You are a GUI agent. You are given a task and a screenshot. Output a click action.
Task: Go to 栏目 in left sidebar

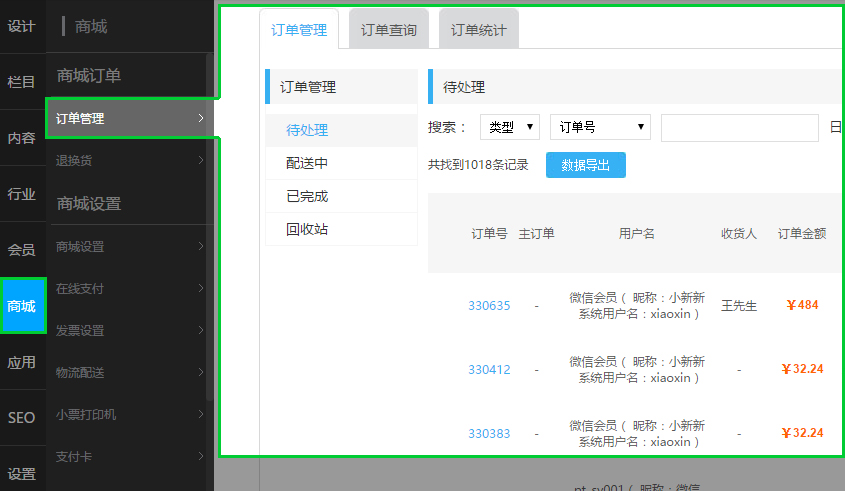click(22, 82)
